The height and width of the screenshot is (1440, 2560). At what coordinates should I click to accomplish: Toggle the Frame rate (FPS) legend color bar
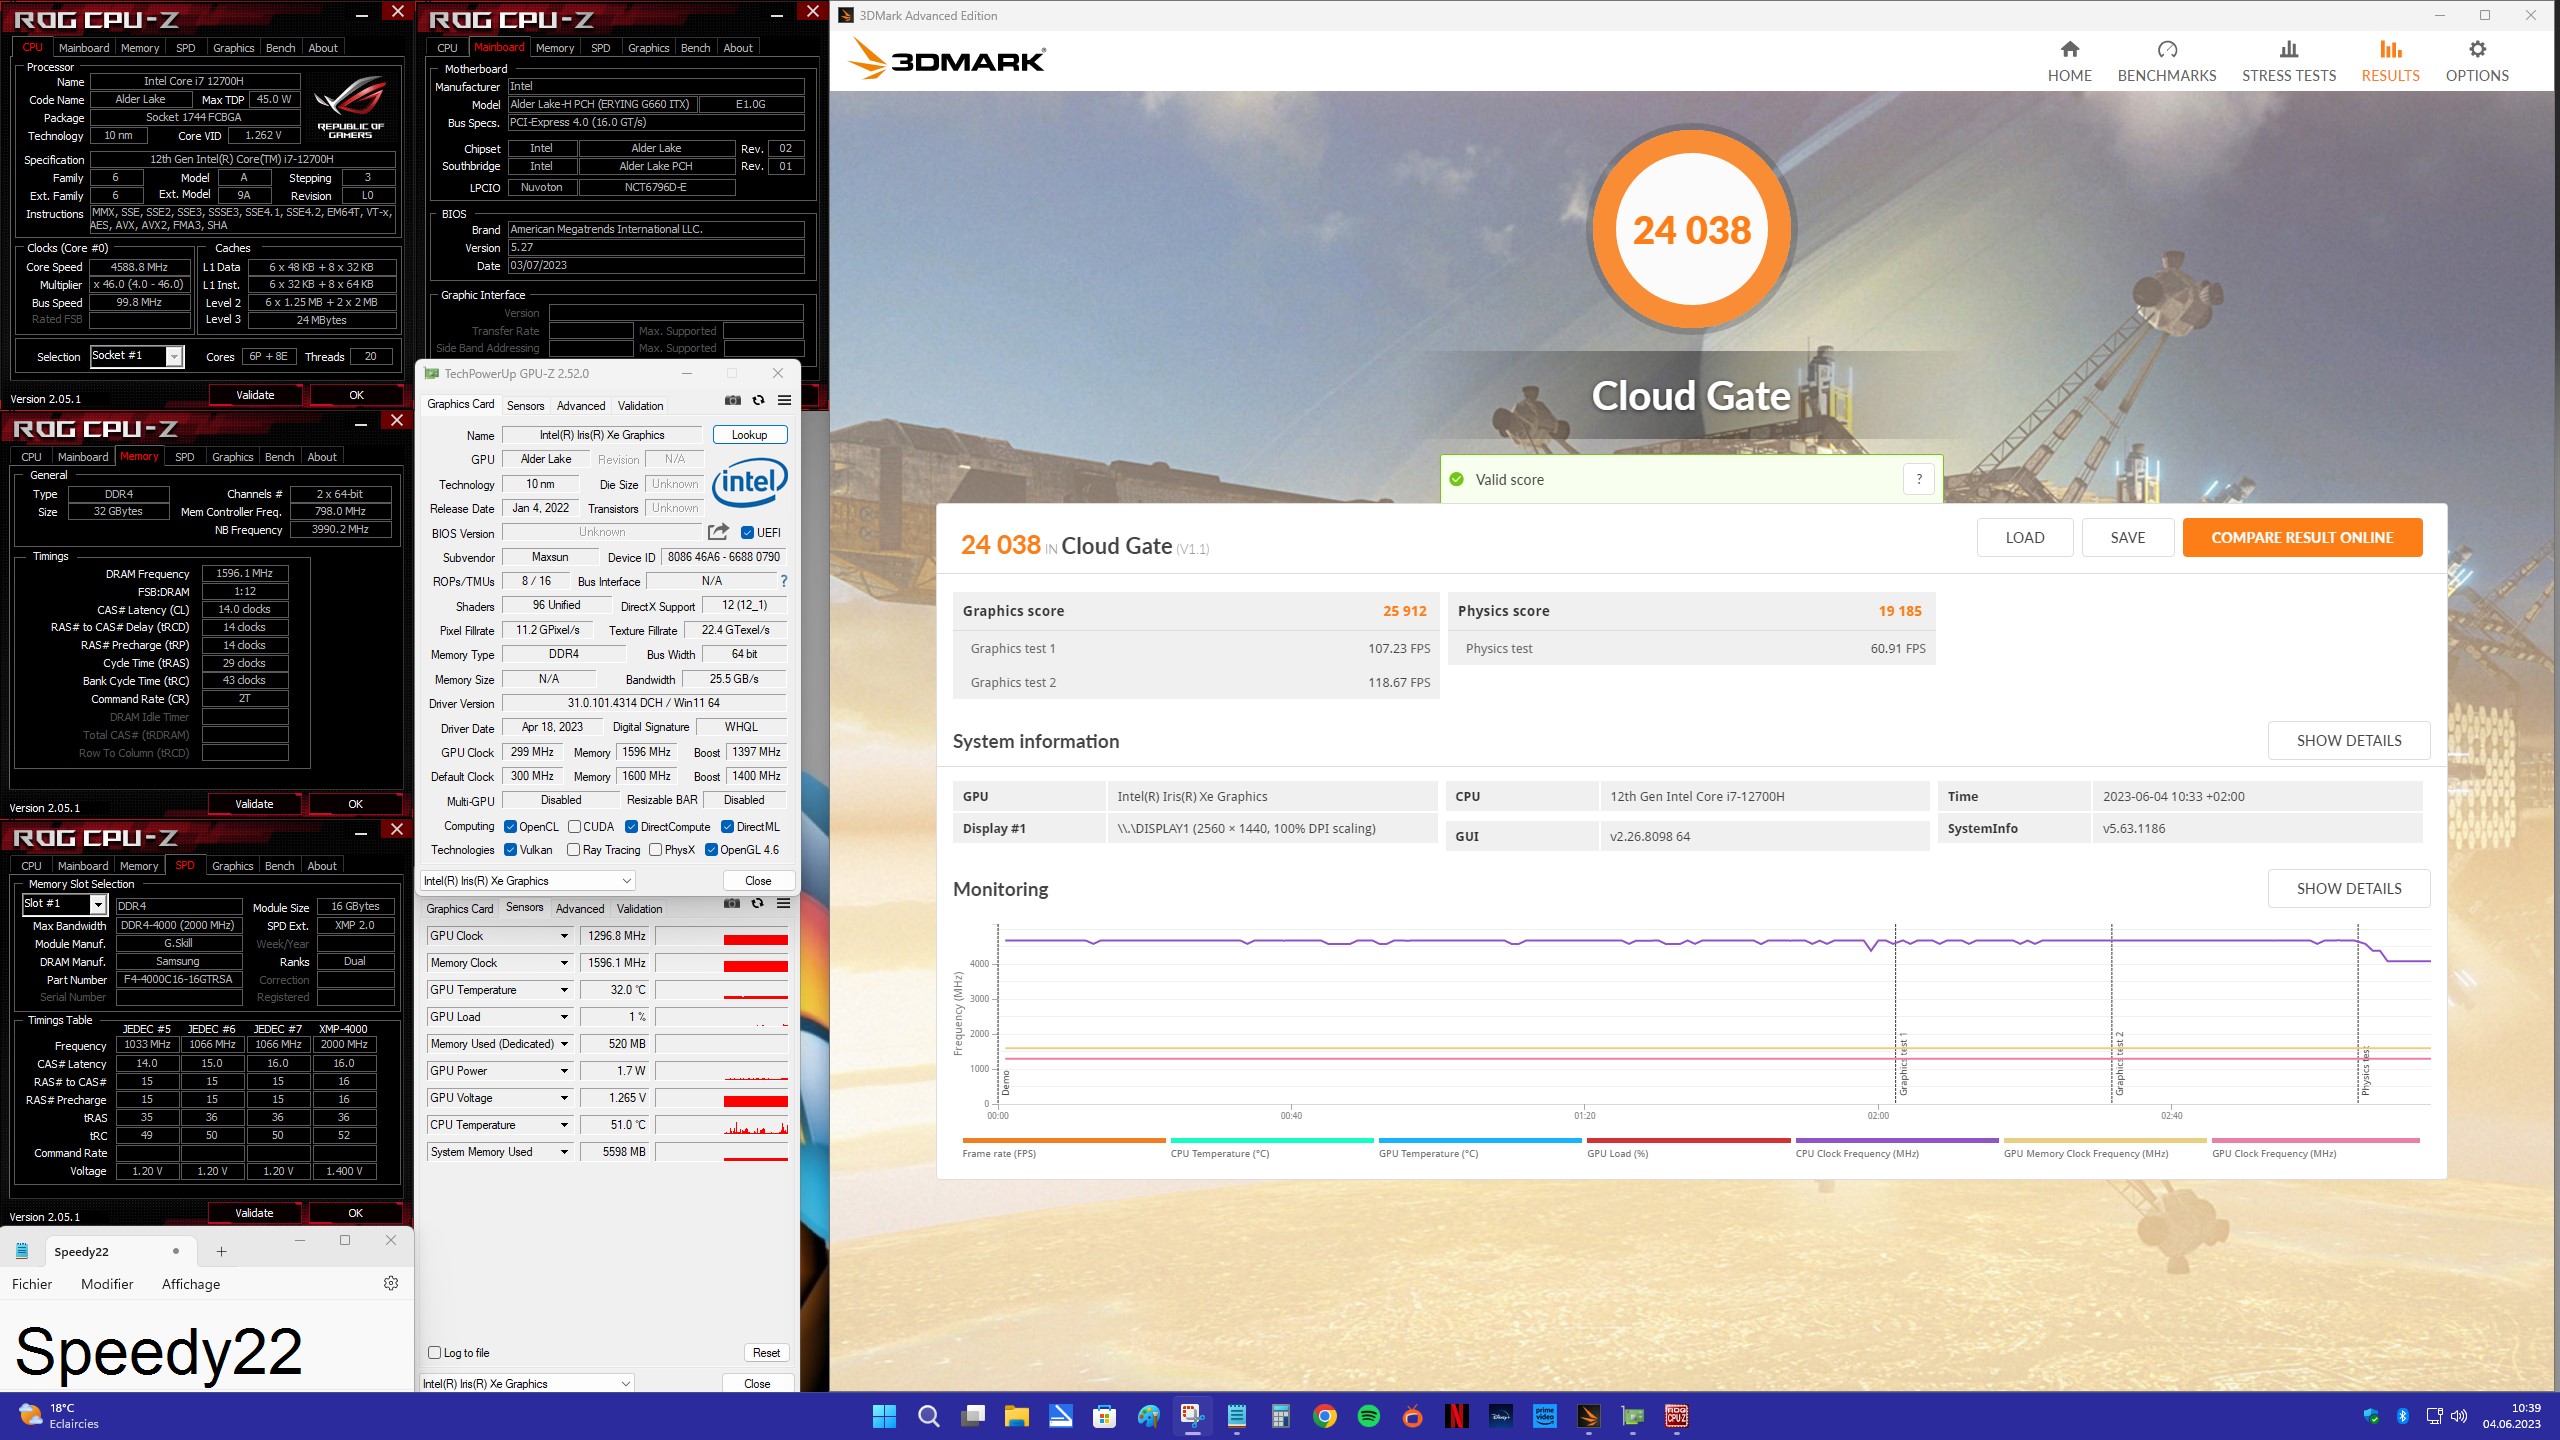[1063, 1140]
